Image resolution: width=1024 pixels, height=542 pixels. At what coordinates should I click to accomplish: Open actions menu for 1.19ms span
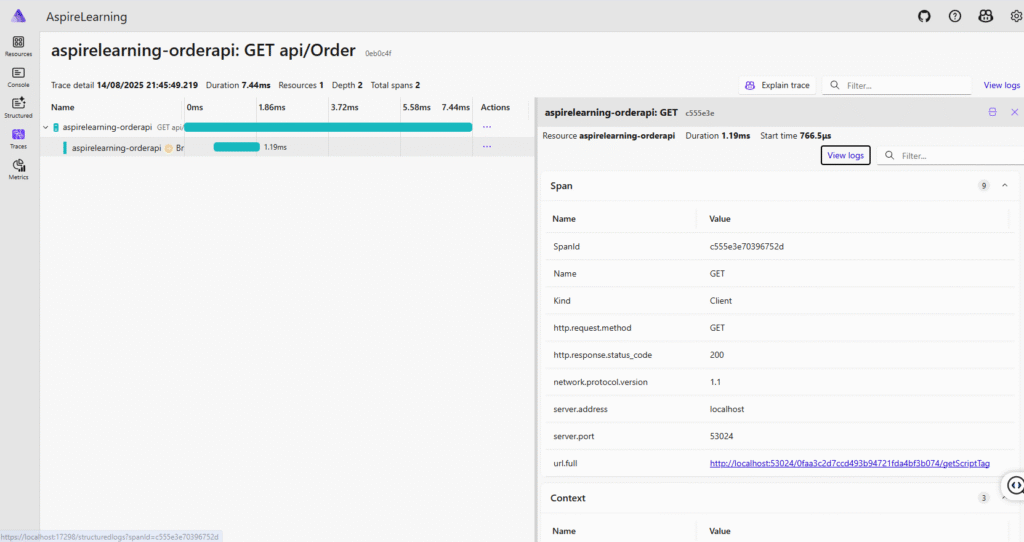coord(487,147)
